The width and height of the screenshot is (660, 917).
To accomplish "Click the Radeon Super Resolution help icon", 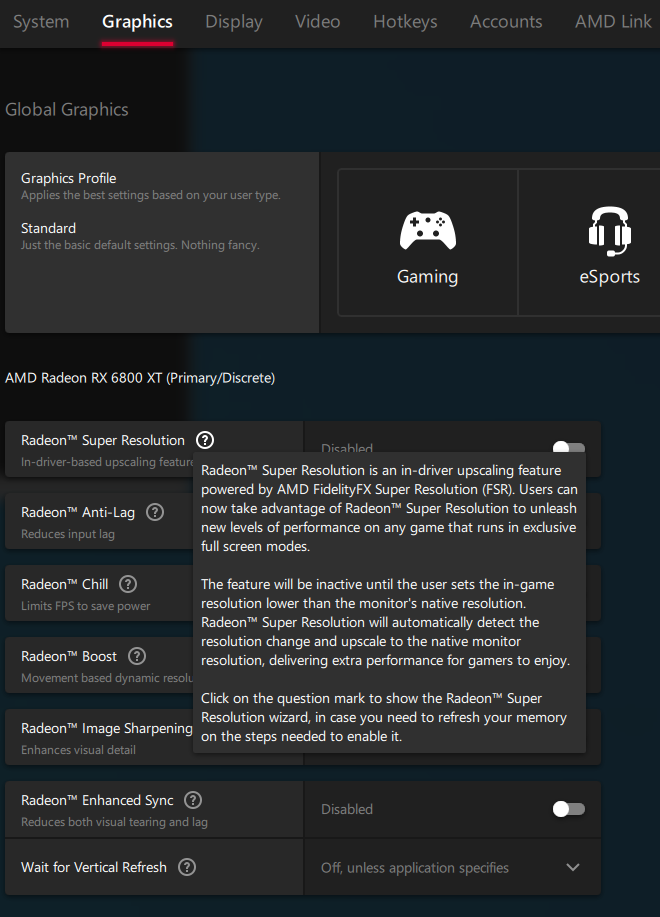I will tap(205, 440).
